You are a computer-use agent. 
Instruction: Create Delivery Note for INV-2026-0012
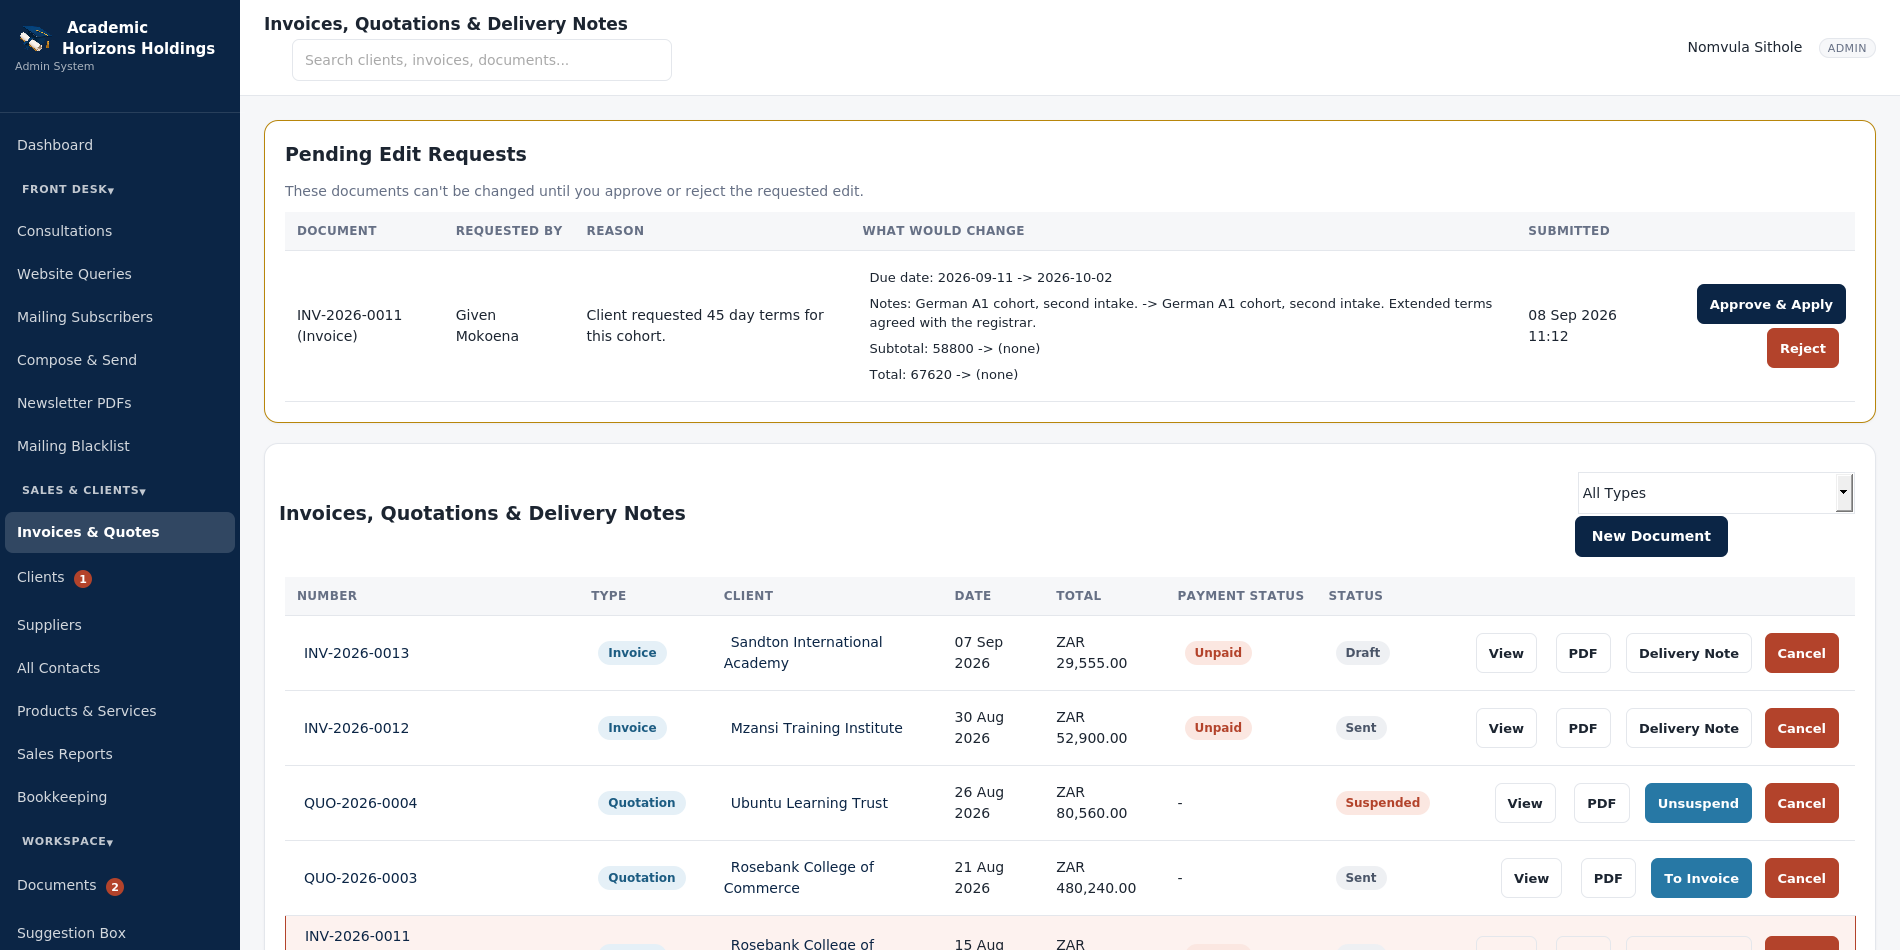(x=1688, y=728)
